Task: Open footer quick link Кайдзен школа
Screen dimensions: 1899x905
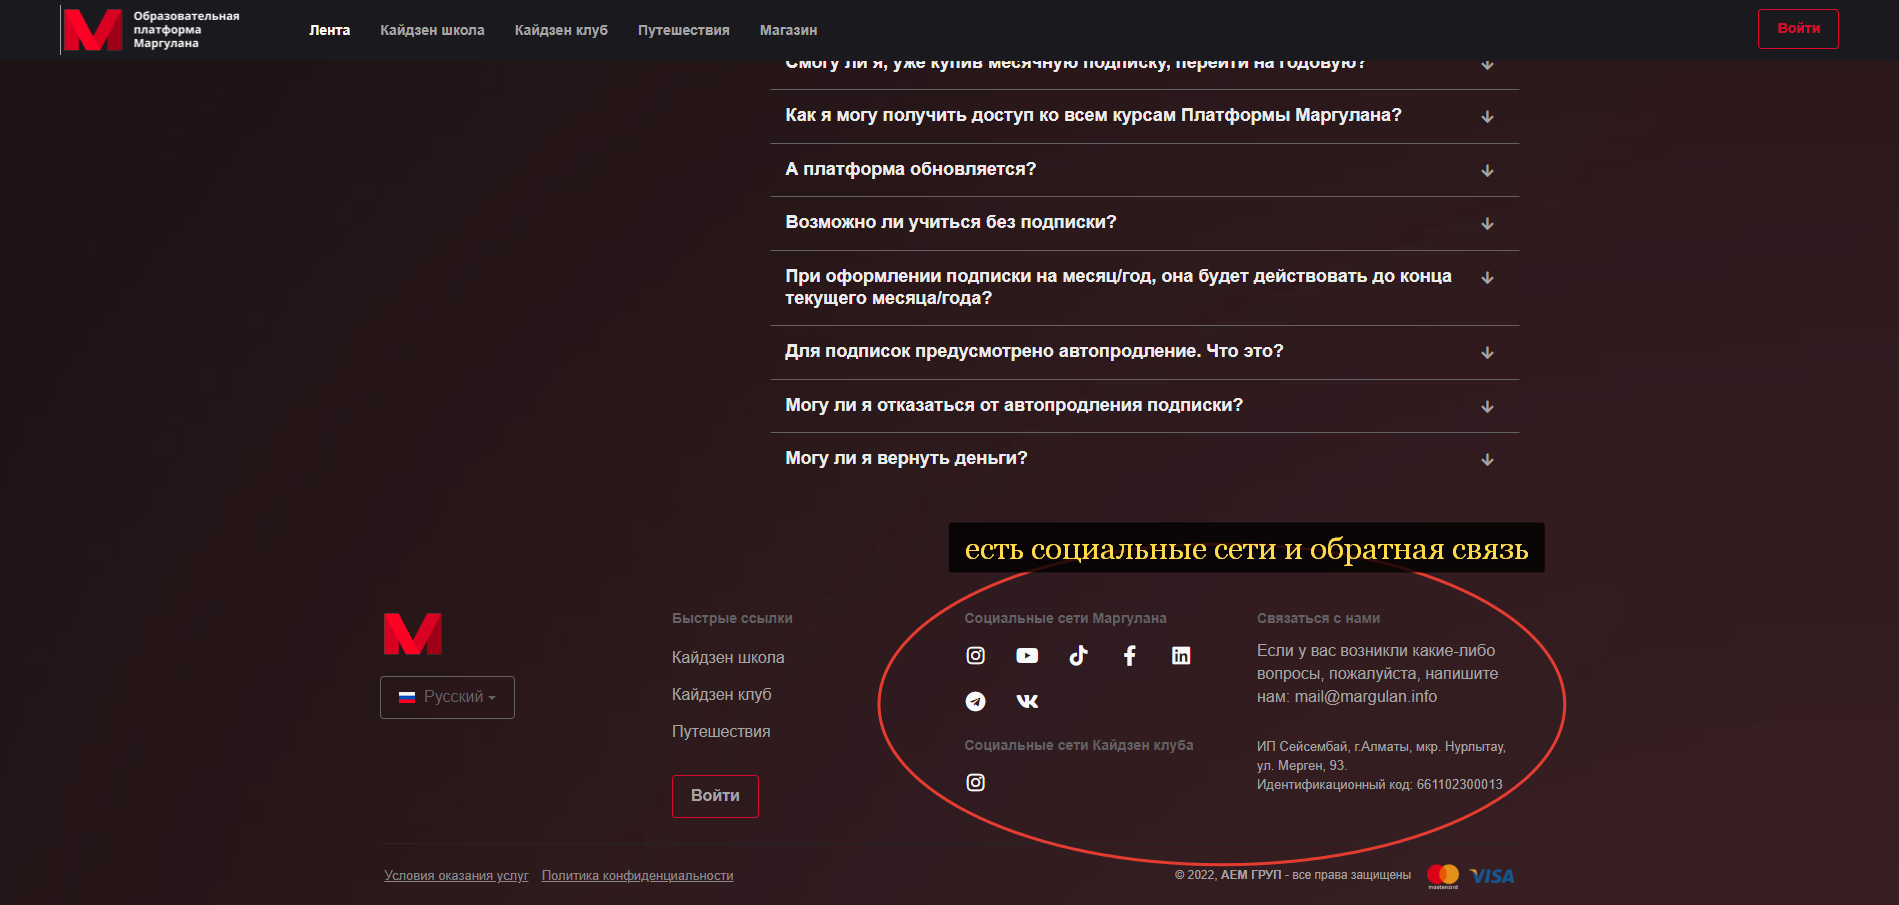Action: 728,657
